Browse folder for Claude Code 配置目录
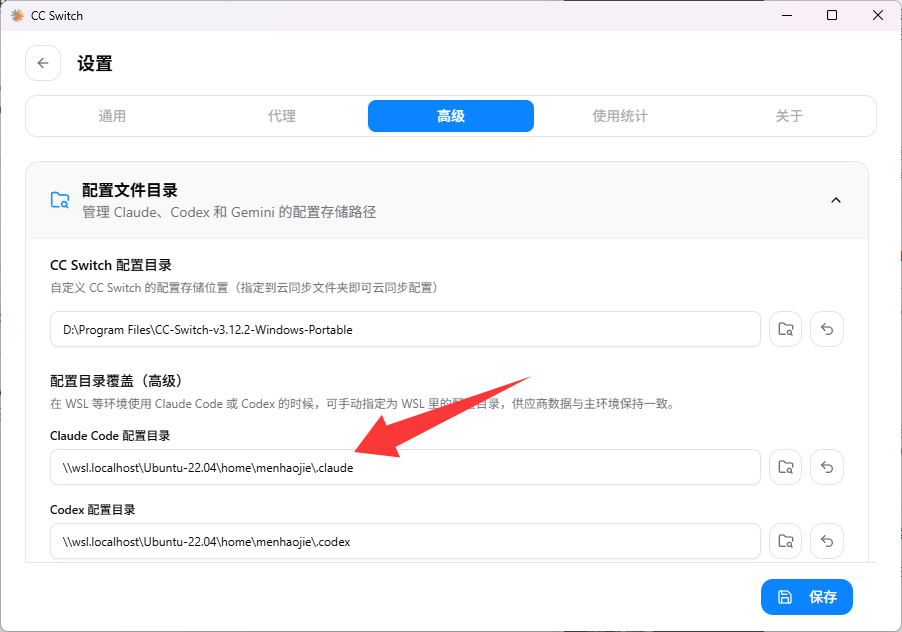This screenshot has height=632, width=902. tap(786, 467)
